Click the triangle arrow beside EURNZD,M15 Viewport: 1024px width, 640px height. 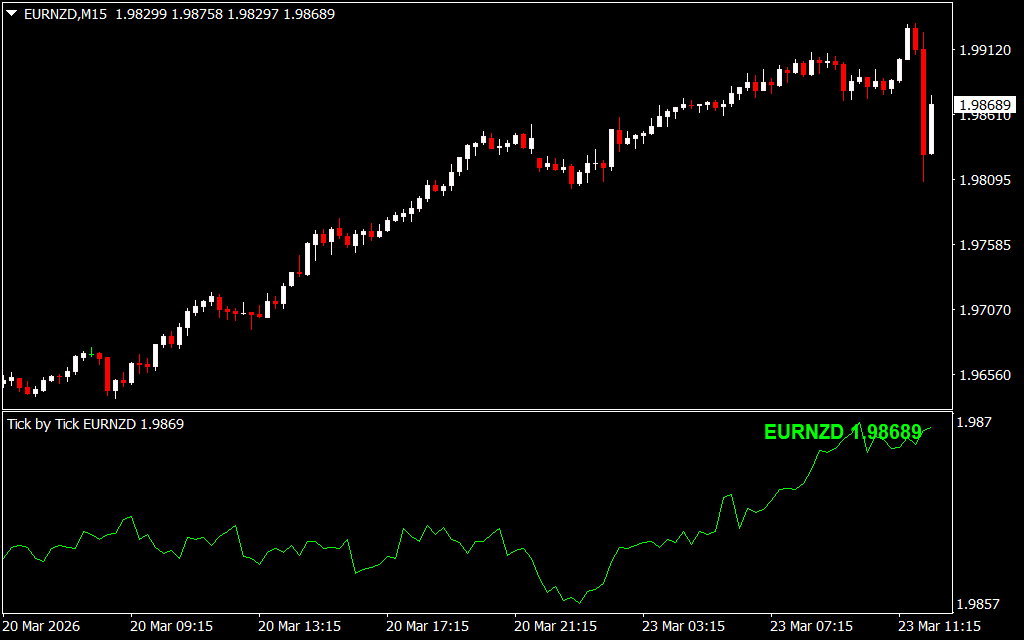point(11,14)
